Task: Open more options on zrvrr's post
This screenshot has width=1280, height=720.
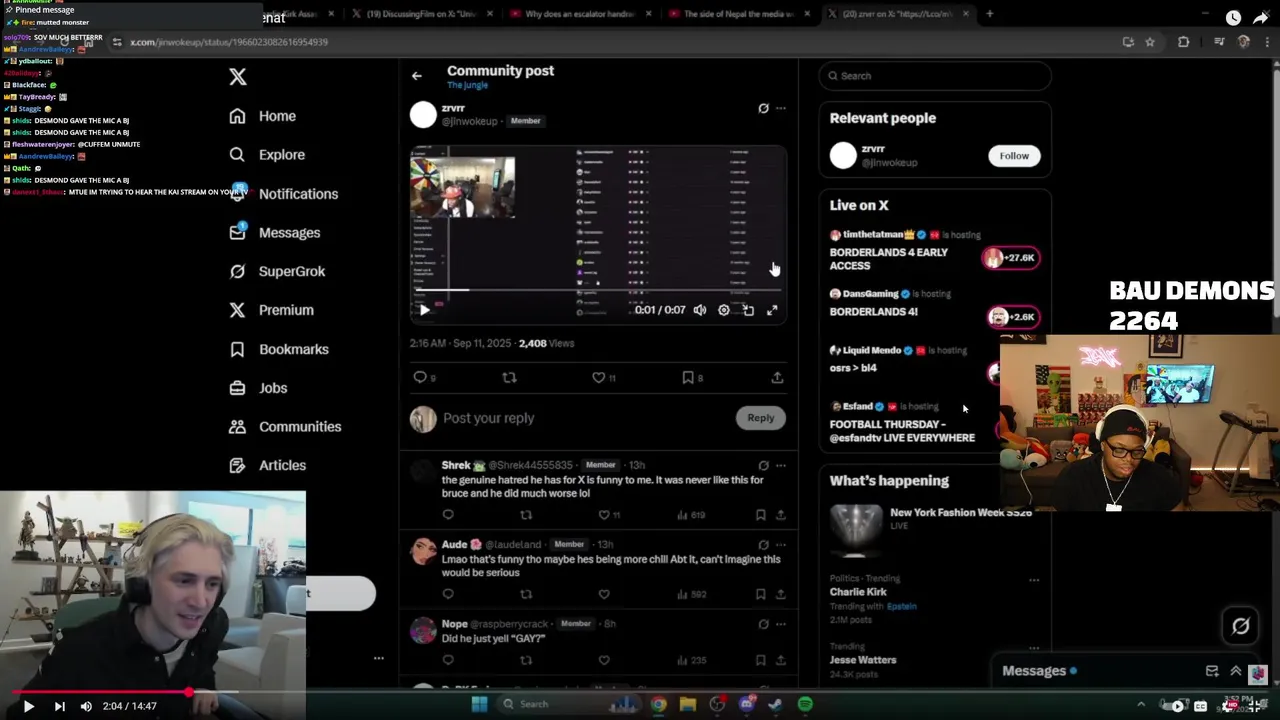Action: (781, 108)
